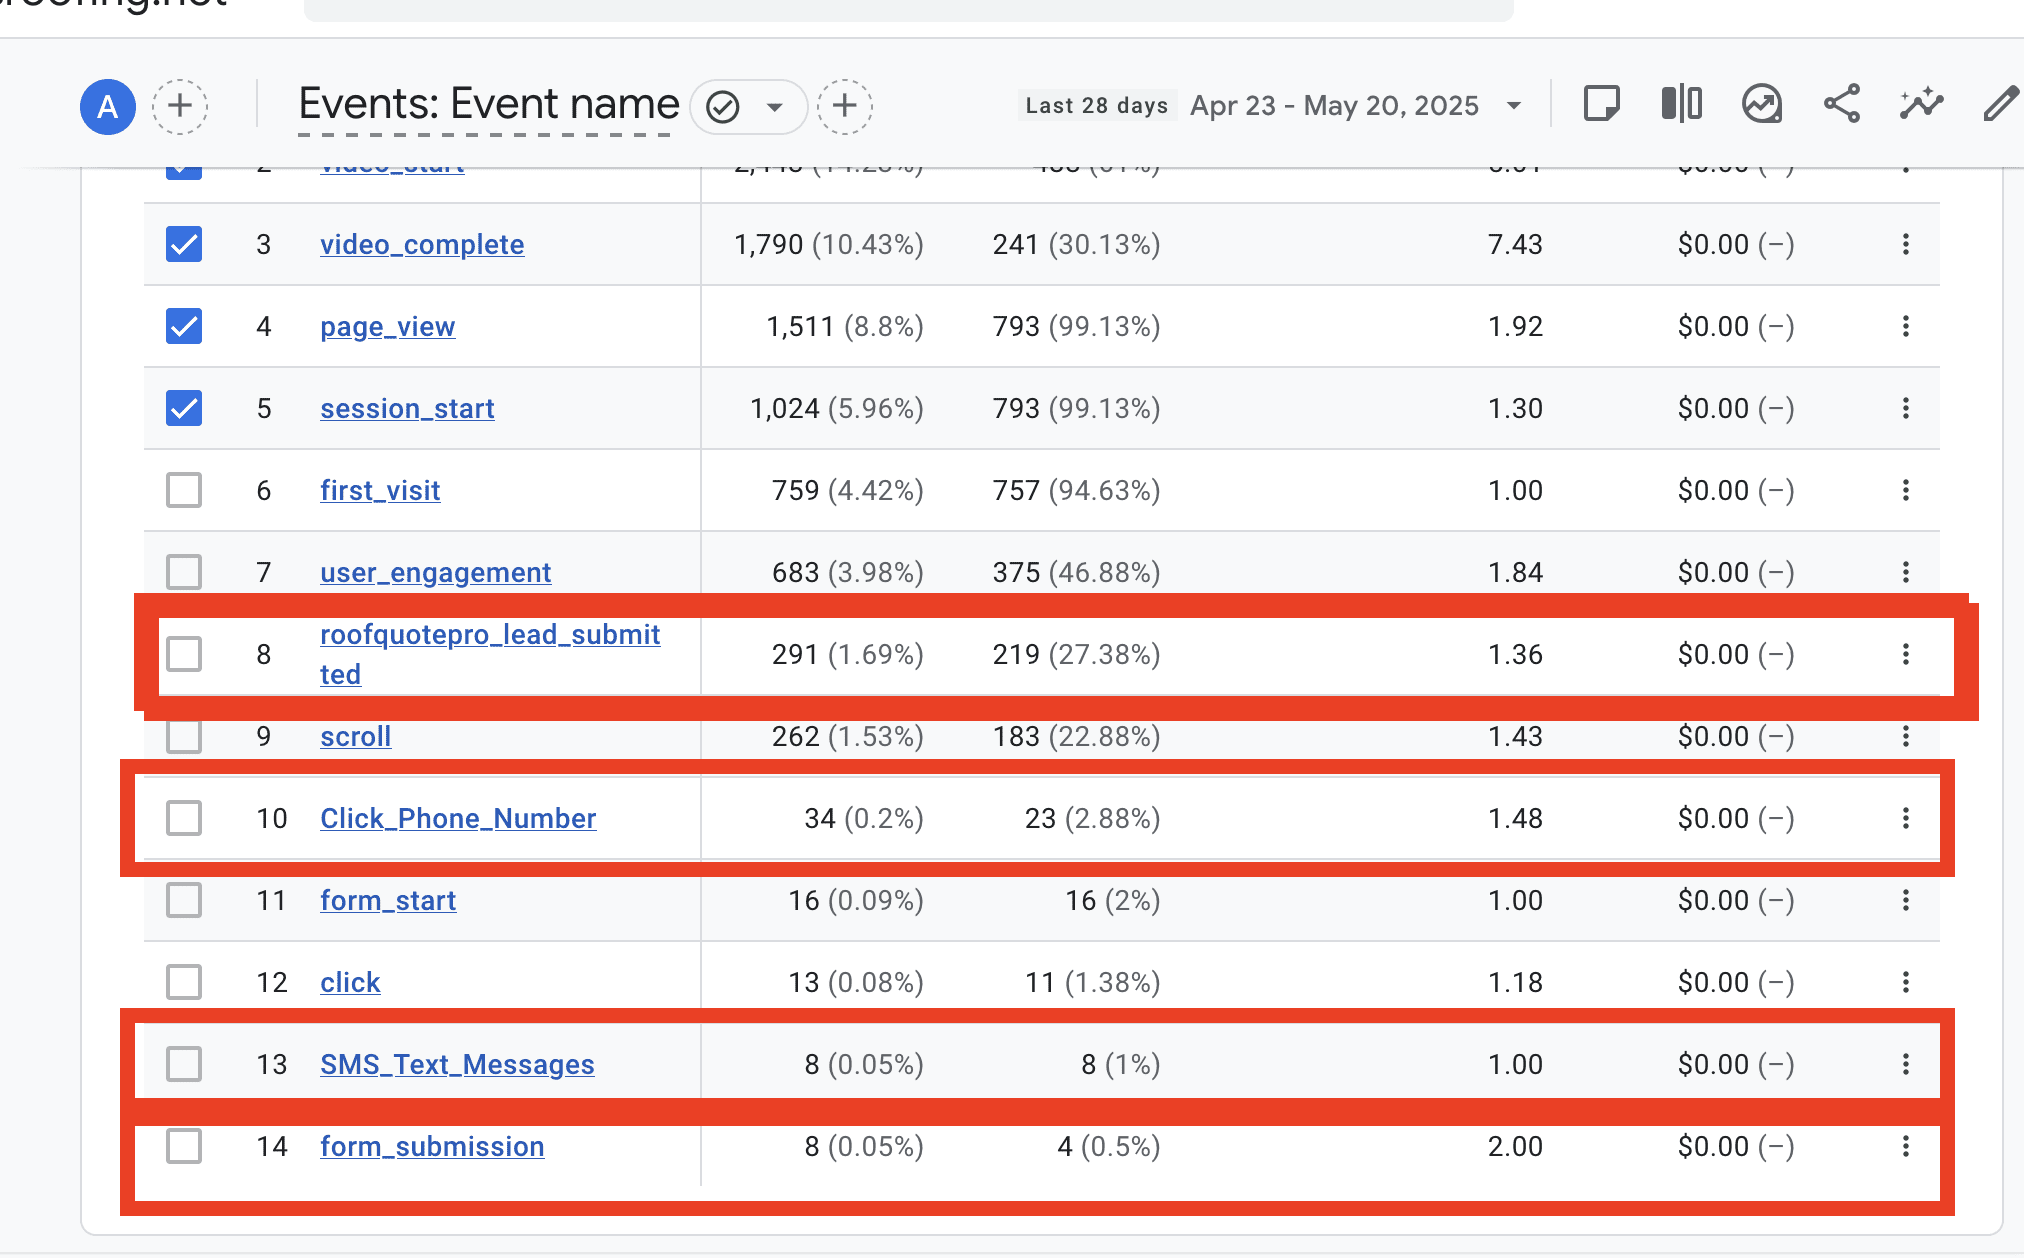Viewport: 2024px width, 1258px height.
Task: Open the form_submission event link
Action: (x=432, y=1147)
